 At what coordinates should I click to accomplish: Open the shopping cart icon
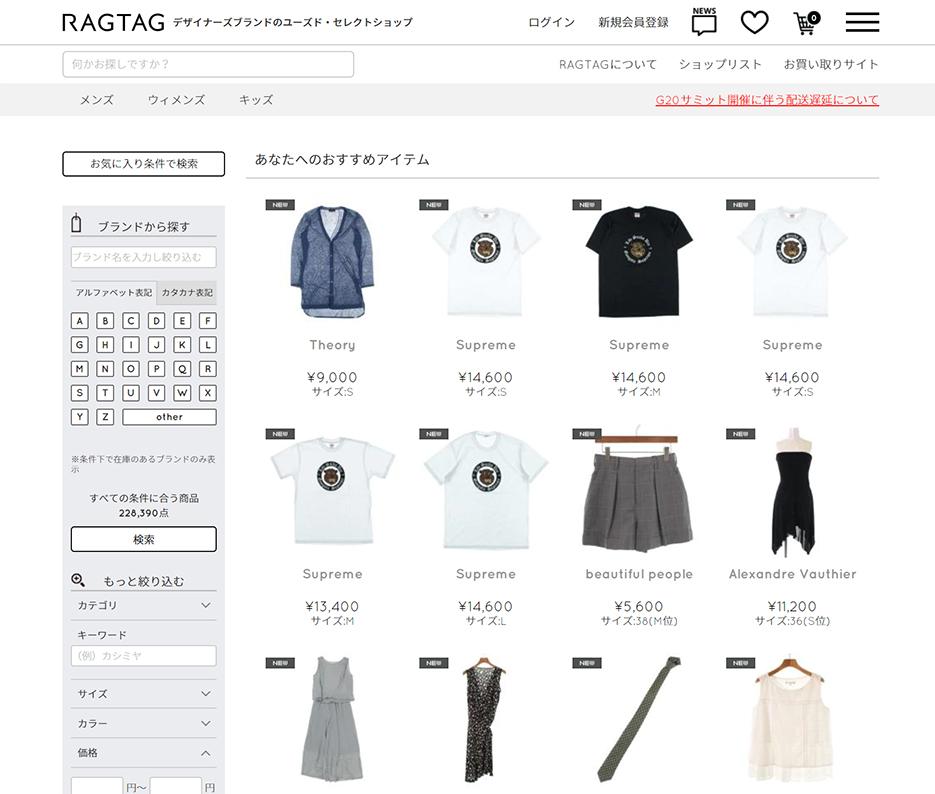click(x=807, y=23)
